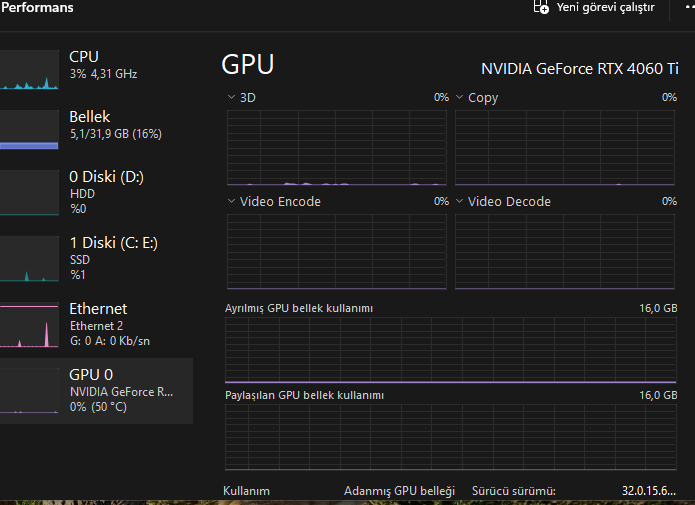Open the three-dot more options menu
This screenshot has width=695, height=505.
[x=689, y=6]
